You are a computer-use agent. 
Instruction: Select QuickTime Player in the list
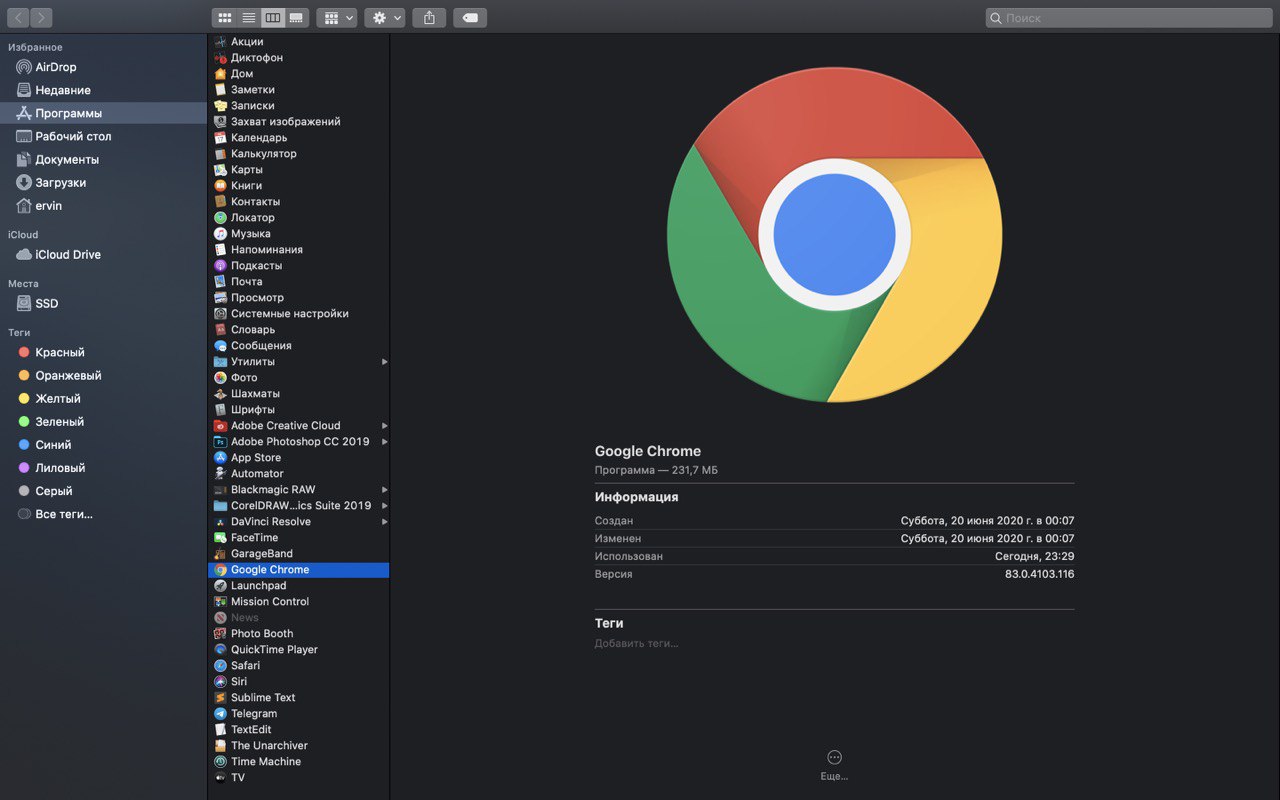pyautogui.click(x=298, y=649)
